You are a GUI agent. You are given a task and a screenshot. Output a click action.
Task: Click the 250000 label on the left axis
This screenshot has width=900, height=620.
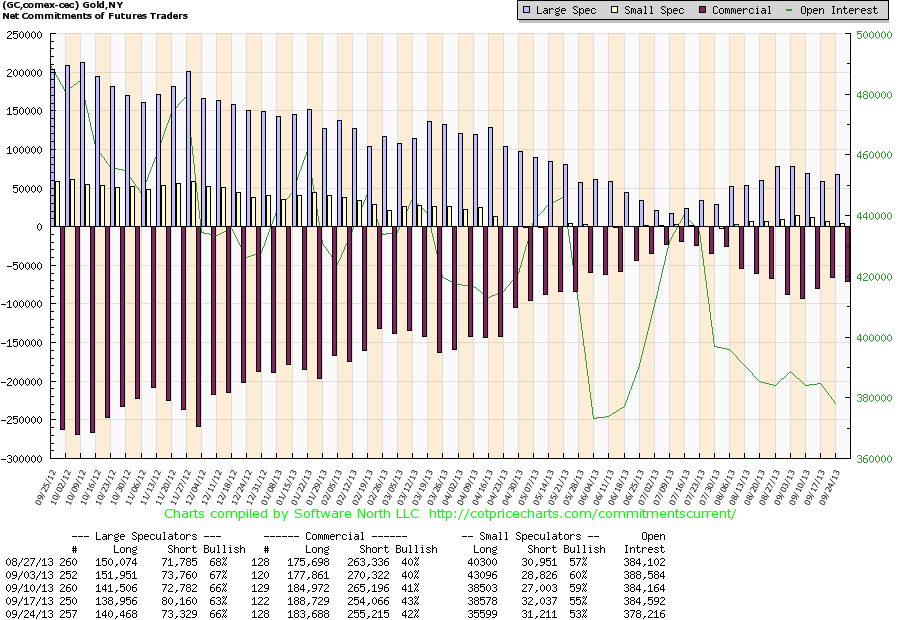click(24, 35)
